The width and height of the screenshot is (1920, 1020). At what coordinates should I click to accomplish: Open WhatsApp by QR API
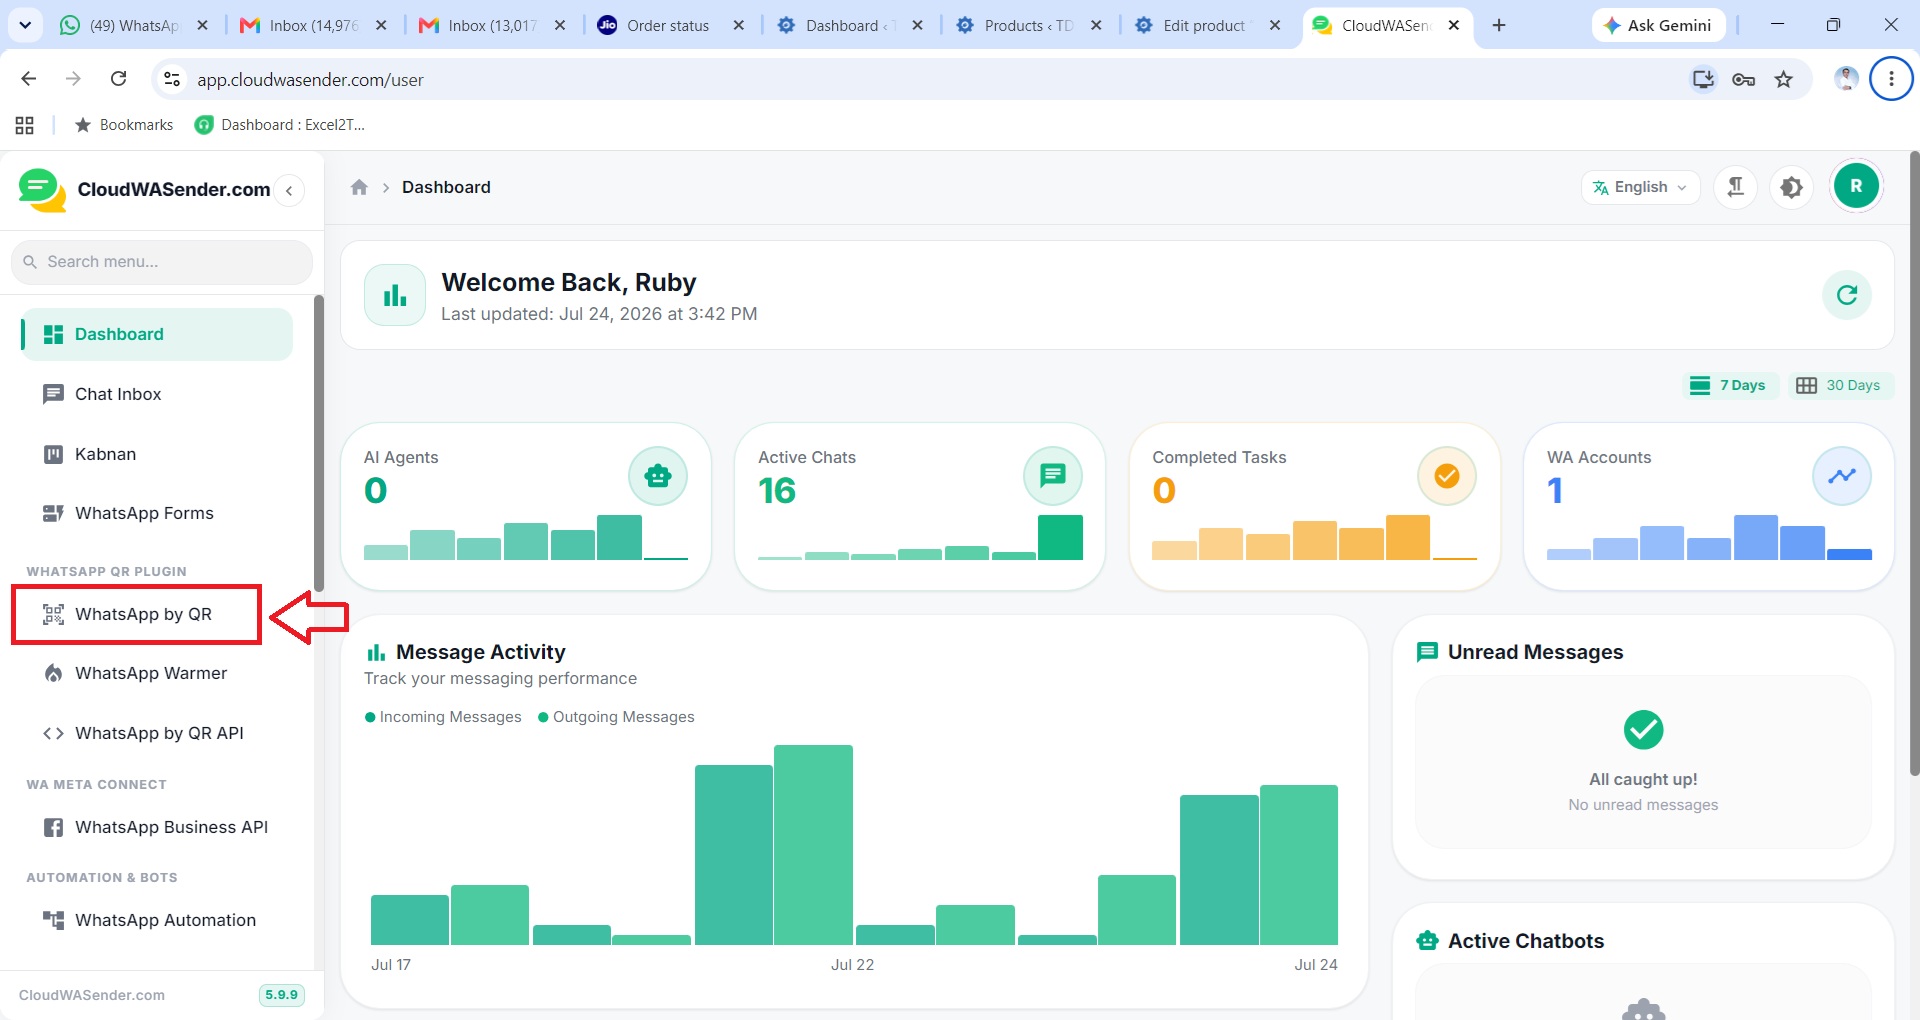(157, 733)
